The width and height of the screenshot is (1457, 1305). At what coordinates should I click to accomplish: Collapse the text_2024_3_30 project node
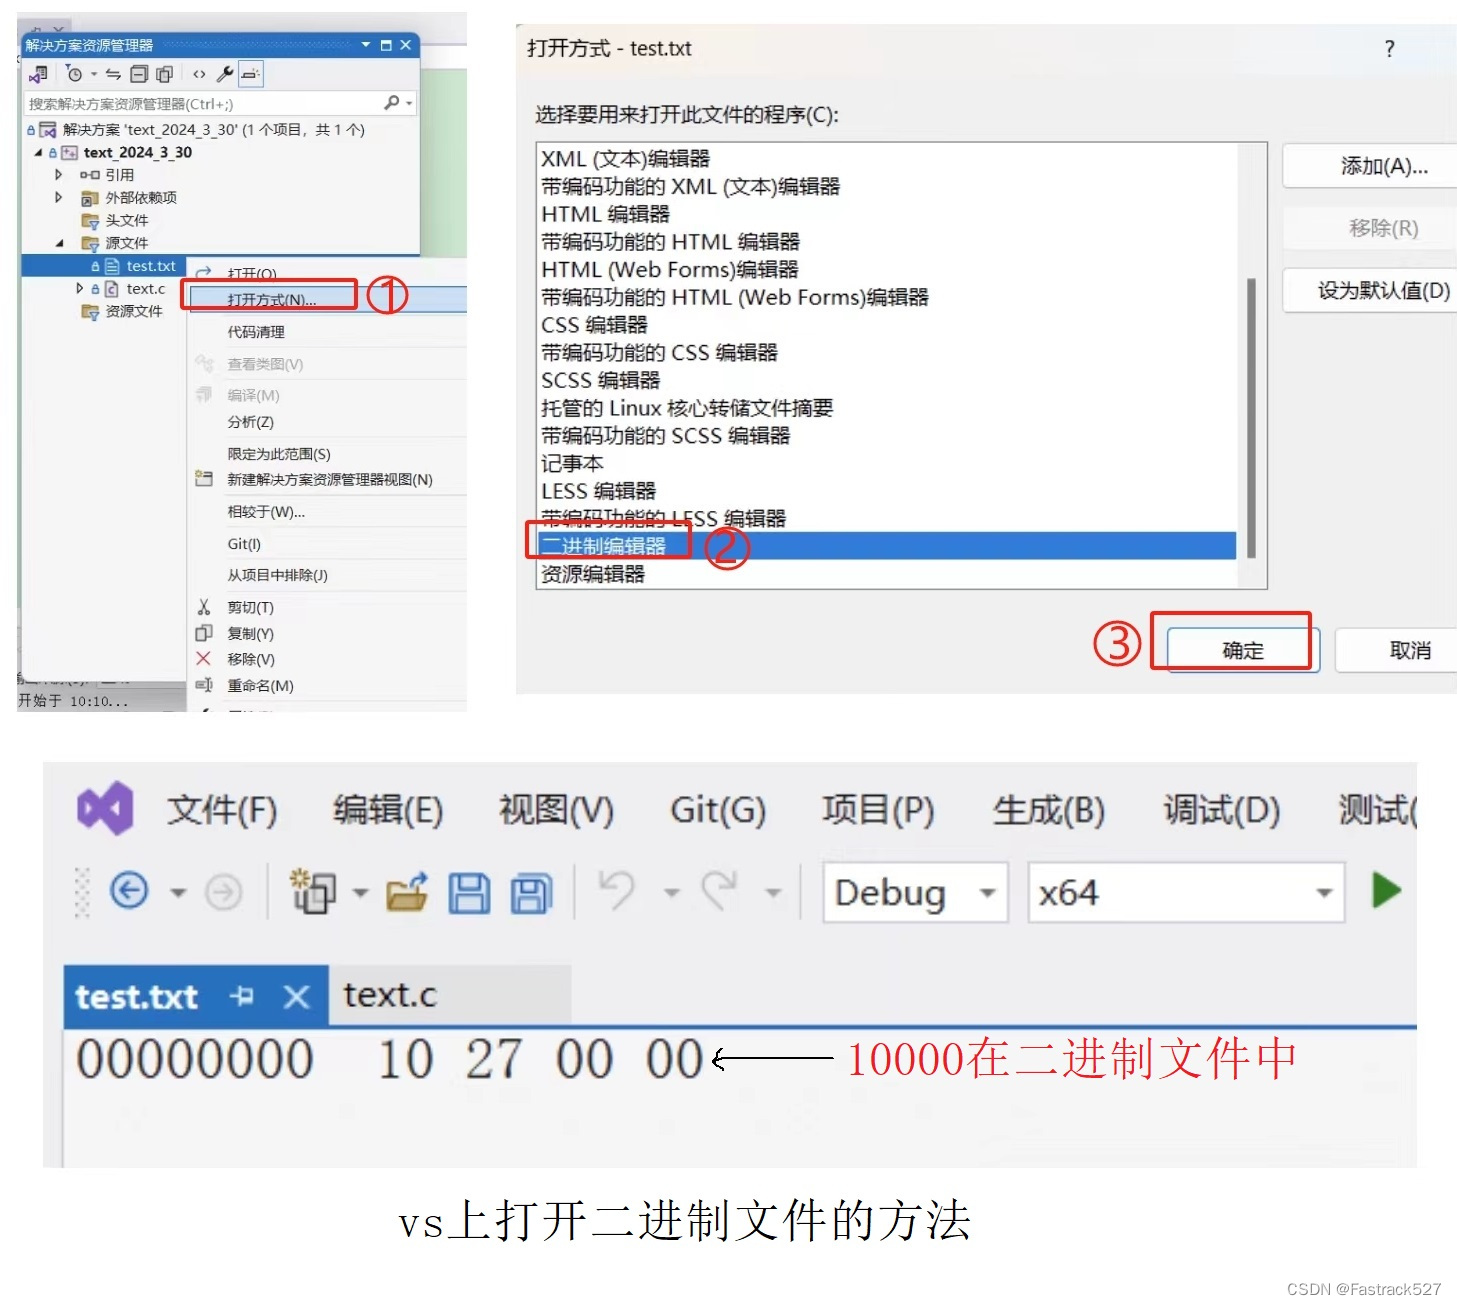point(38,153)
